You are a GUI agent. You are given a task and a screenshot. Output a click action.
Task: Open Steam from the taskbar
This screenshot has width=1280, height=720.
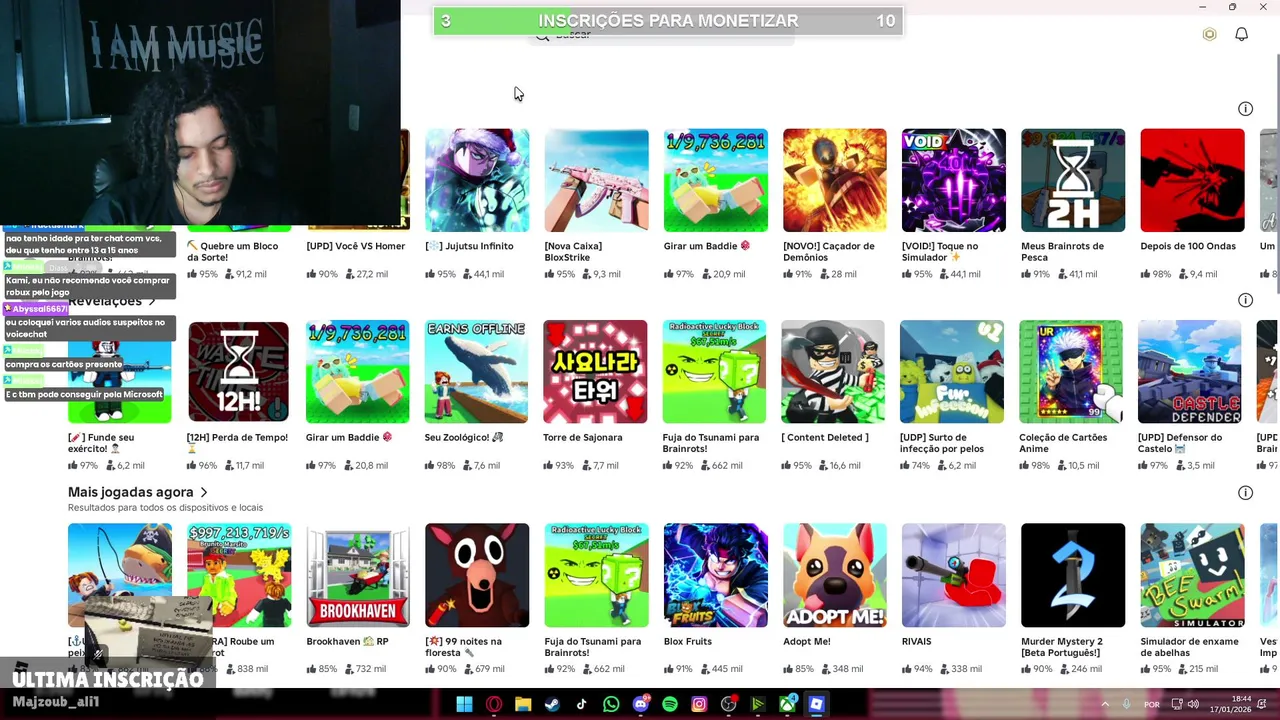(x=552, y=705)
